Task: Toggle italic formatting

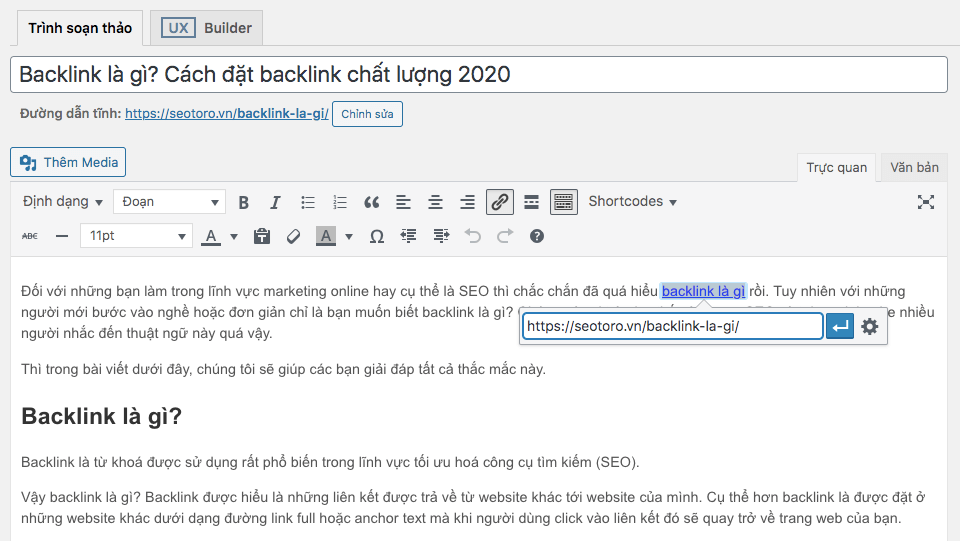Action: pyautogui.click(x=276, y=202)
